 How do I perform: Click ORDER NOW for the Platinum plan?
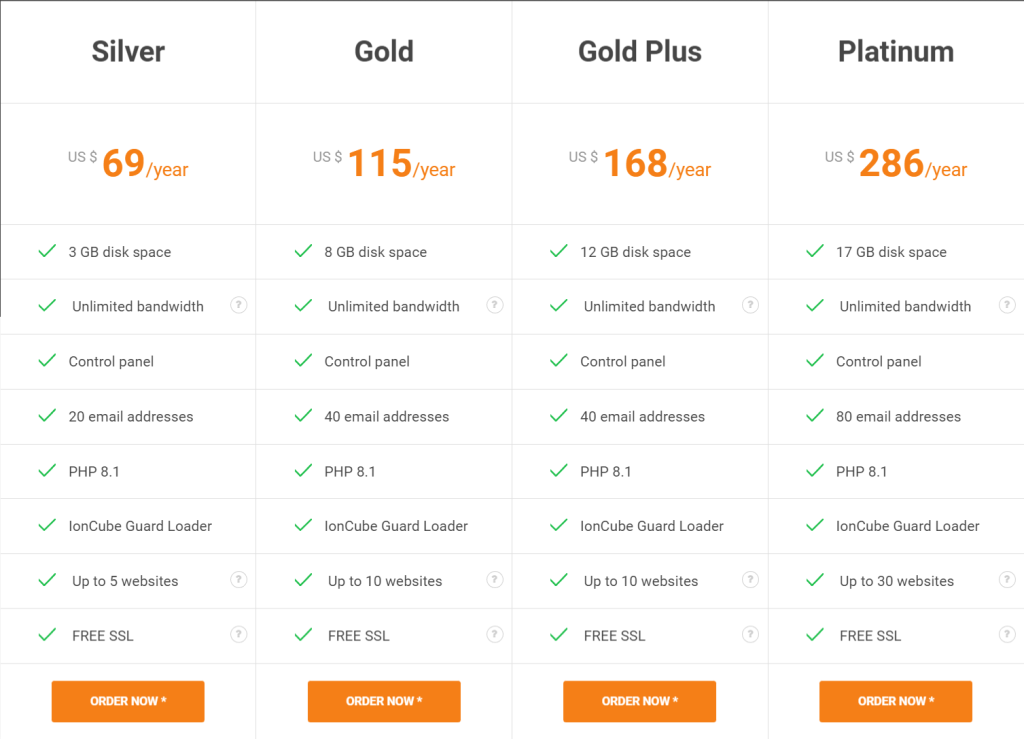895,701
